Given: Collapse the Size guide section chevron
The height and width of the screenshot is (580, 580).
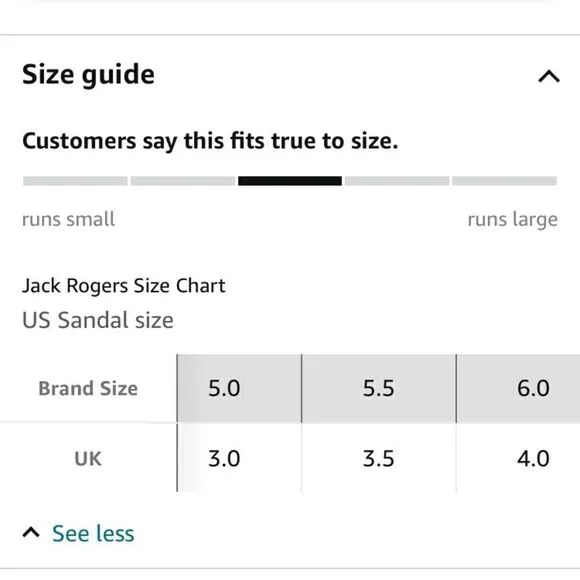Looking at the screenshot, I should [549, 76].
